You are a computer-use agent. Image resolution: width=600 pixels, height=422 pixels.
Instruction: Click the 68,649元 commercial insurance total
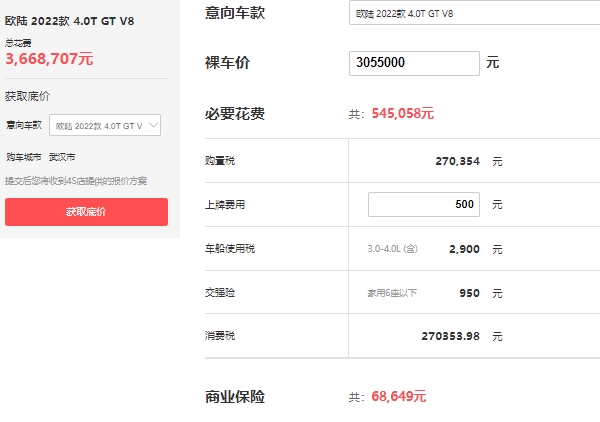pos(398,397)
